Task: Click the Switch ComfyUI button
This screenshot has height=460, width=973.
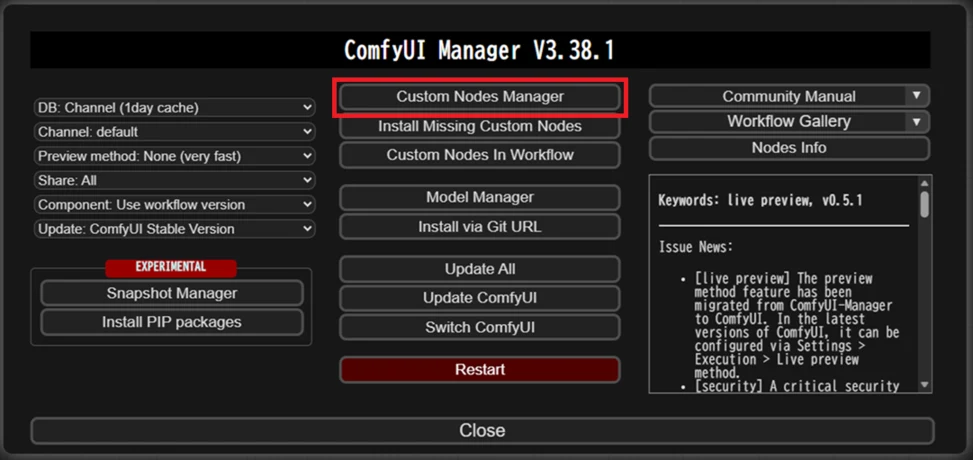Action: pyautogui.click(x=480, y=327)
